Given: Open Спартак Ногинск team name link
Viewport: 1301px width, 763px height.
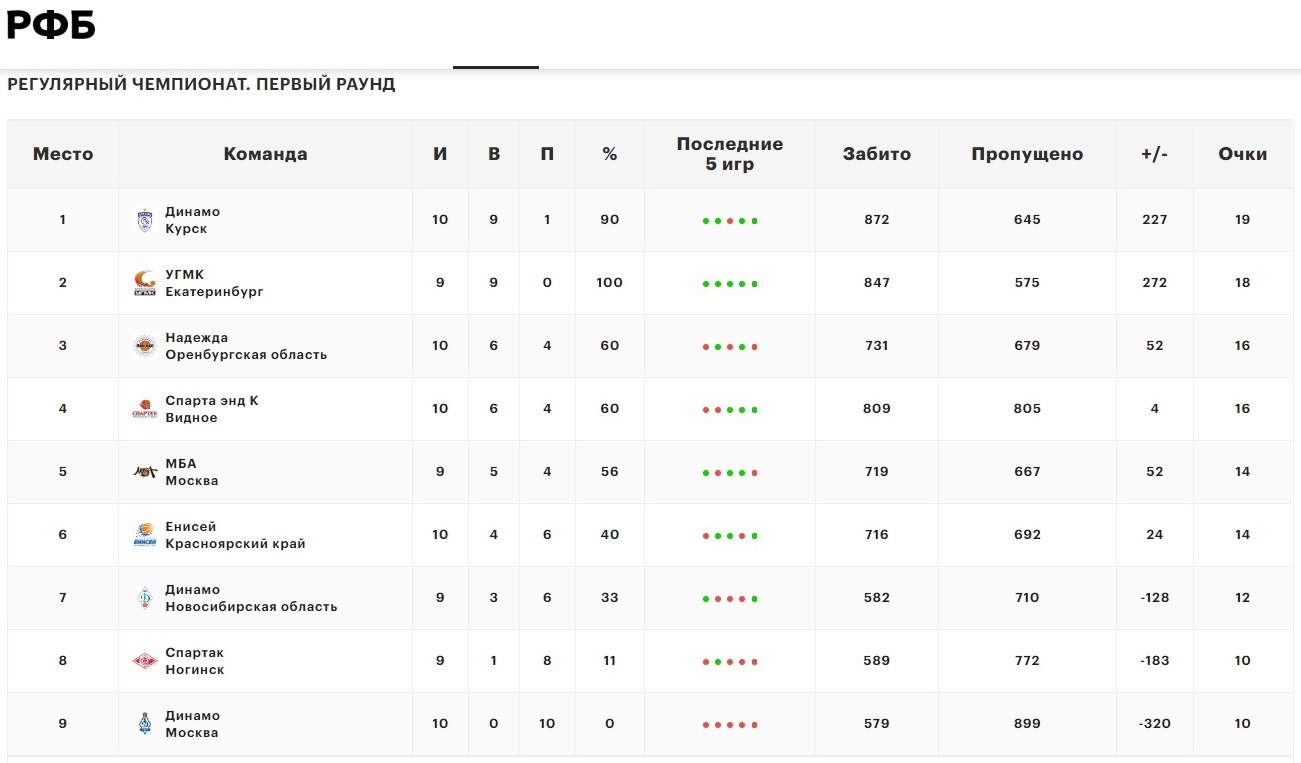Looking at the screenshot, I should click(194, 661).
